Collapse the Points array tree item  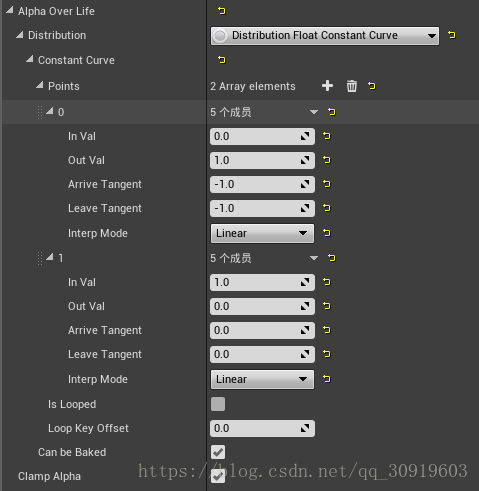pyautogui.click(x=40, y=85)
